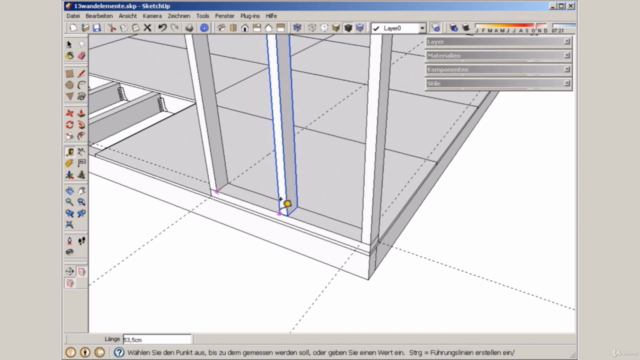This screenshot has height=360, width=640.
Task: Click the Print button
Action: point(189,28)
